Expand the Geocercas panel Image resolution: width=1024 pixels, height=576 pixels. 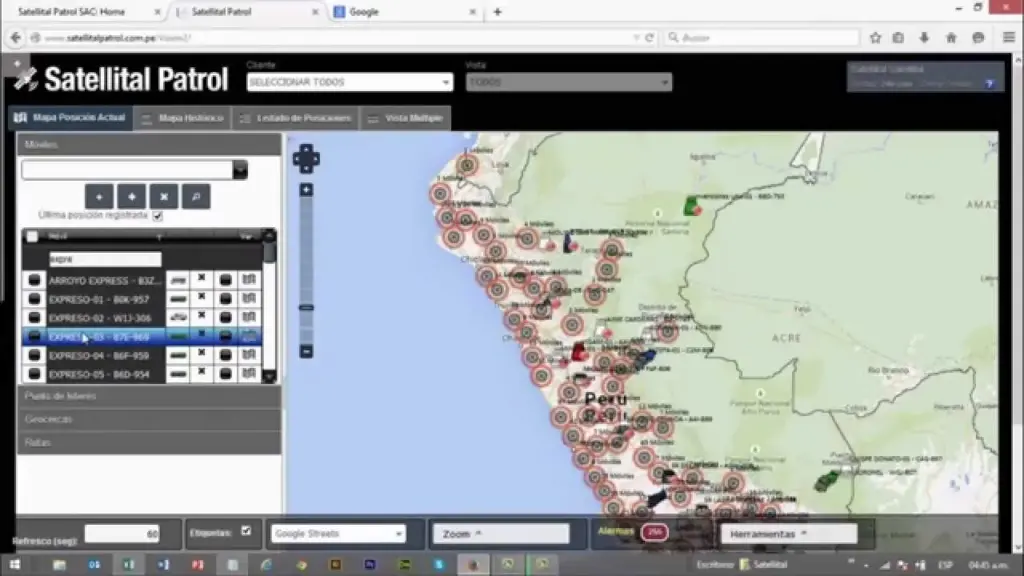(x=149, y=419)
